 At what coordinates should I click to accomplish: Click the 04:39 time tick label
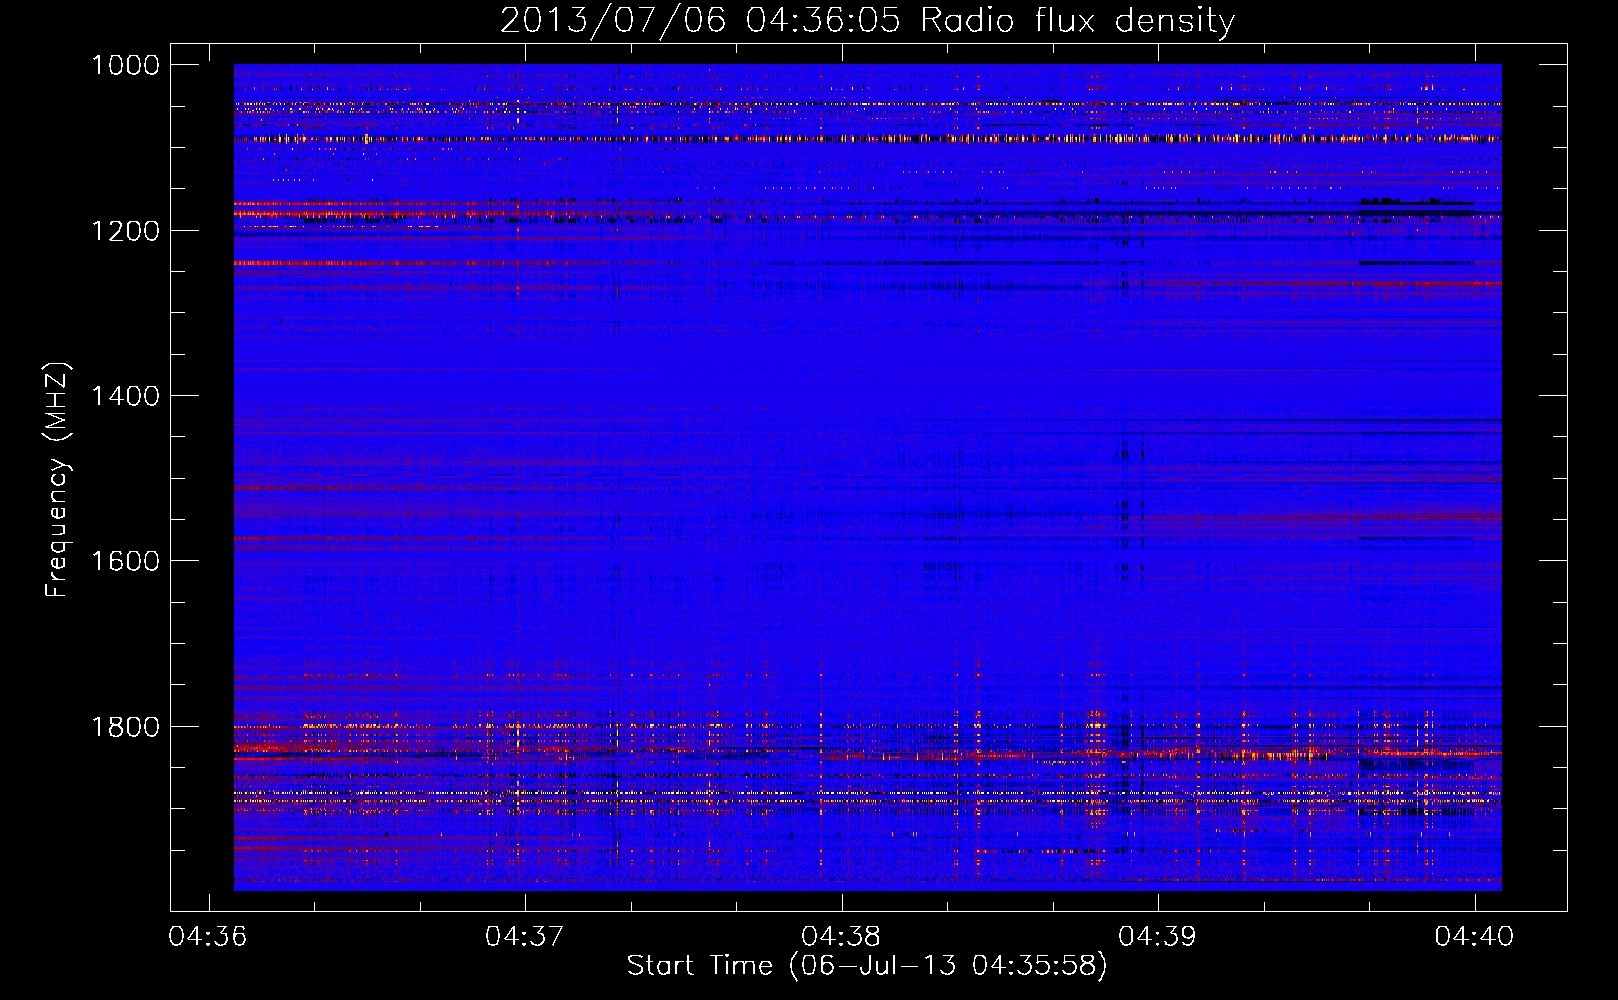tap(1158, 937)
